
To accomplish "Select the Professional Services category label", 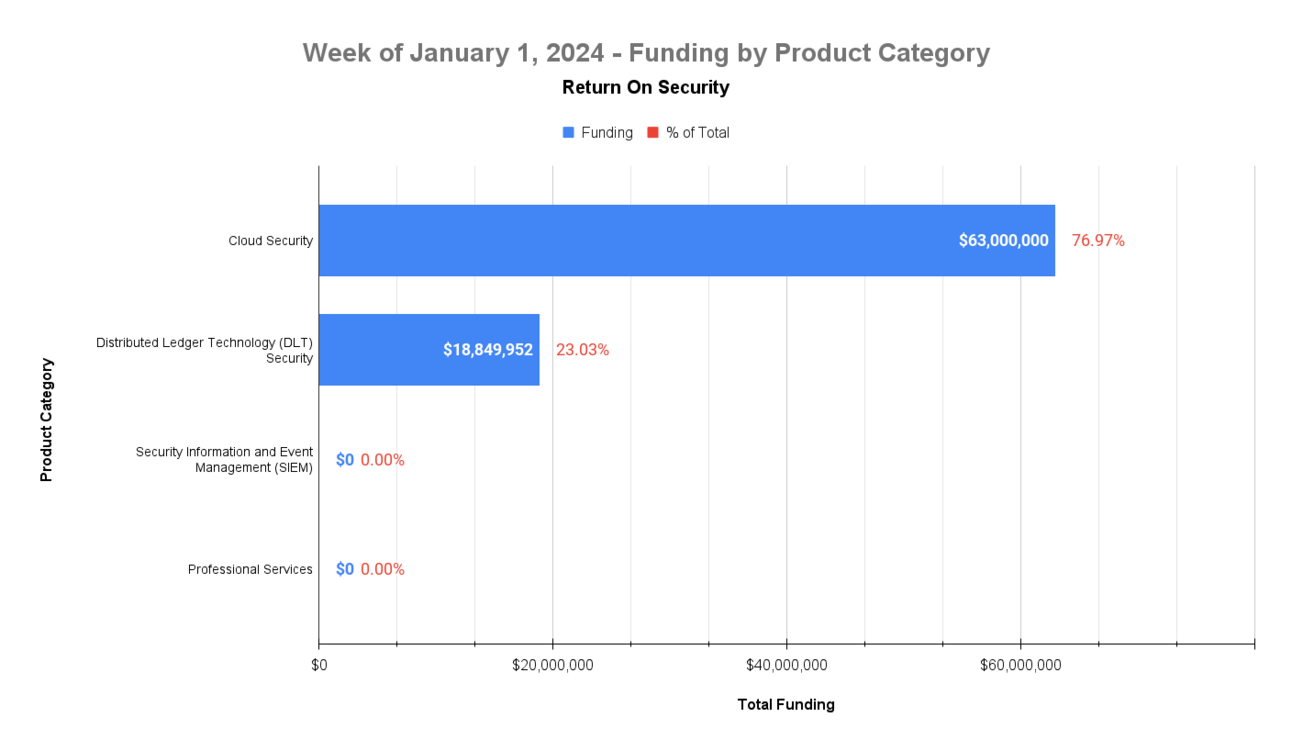I will 250,569.
